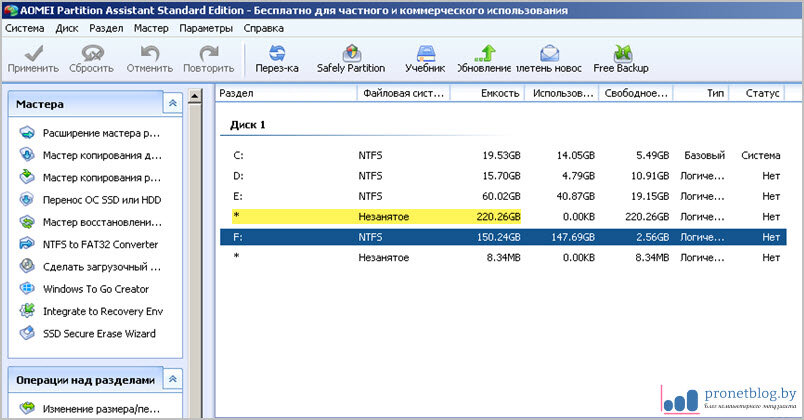Viewport: 804px width, 420px height.
Task: Click the SSD Secure Erase Wizard icon
Action: 27,333
